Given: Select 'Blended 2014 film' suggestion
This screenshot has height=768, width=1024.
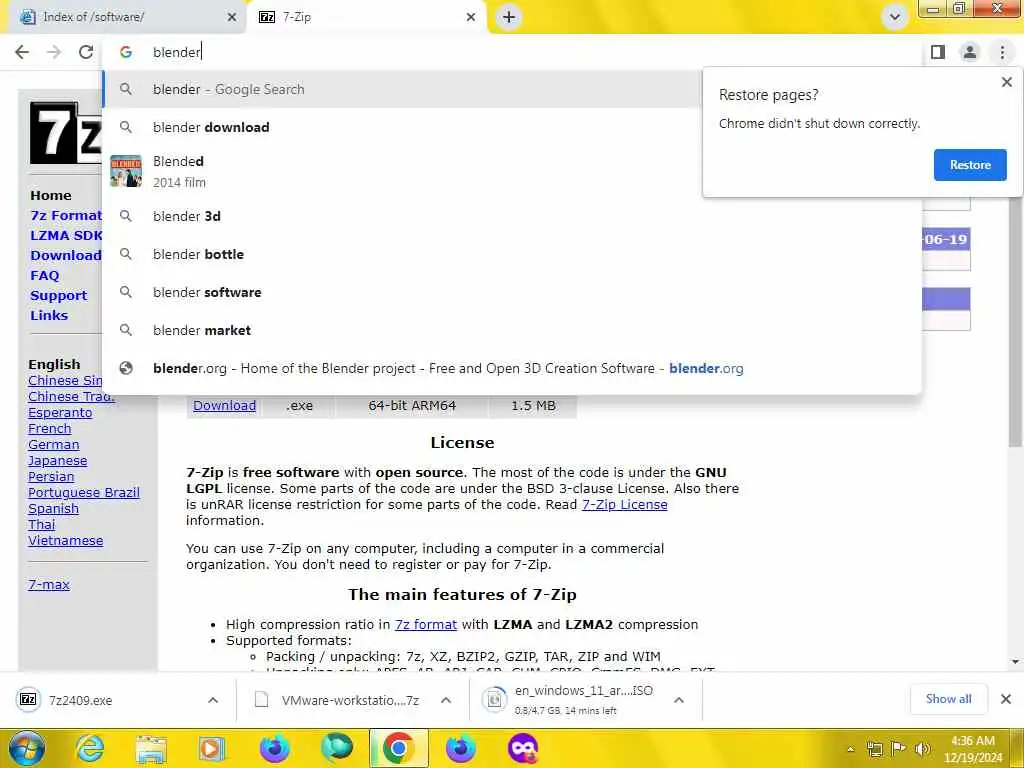Looking at the screenshot, I should pos(402,172).
